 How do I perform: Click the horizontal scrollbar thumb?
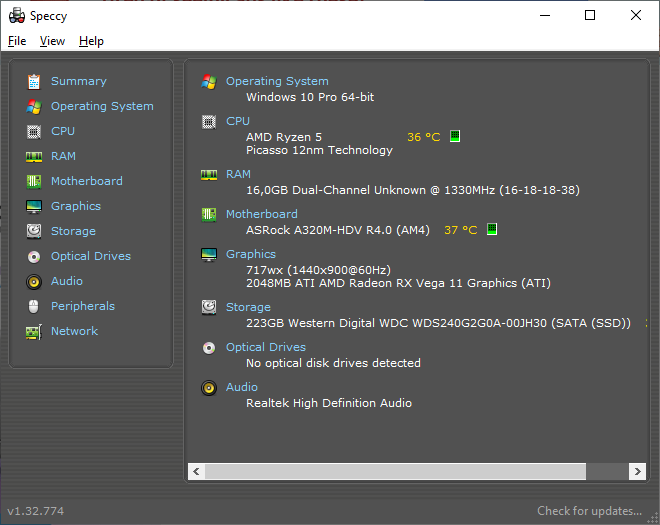tap(395, 472)
